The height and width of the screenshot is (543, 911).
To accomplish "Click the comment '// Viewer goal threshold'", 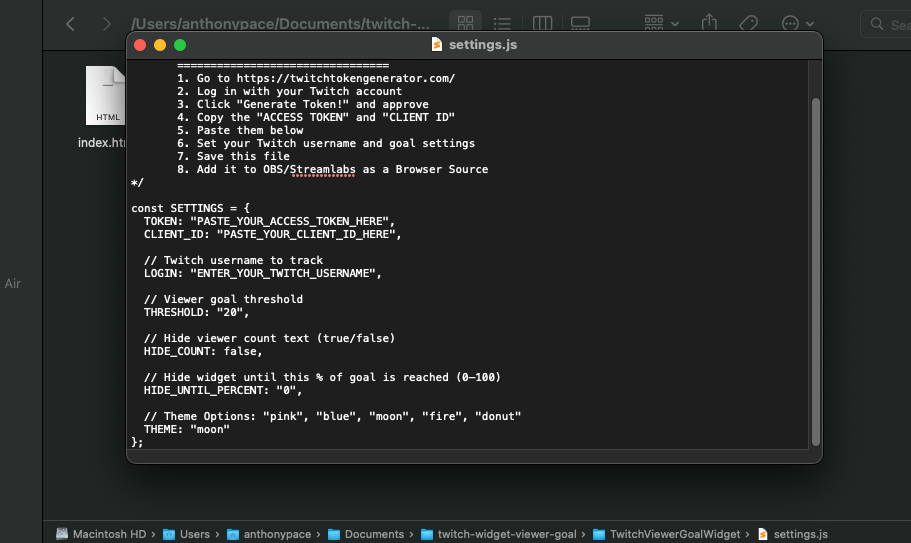I will tap(224, 300).
